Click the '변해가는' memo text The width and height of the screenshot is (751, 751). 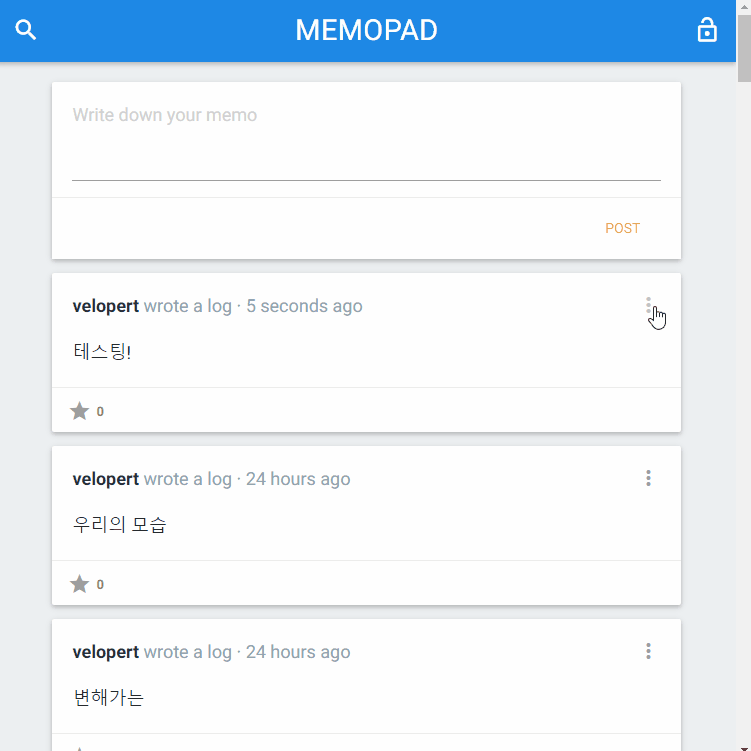coord(109,698)
